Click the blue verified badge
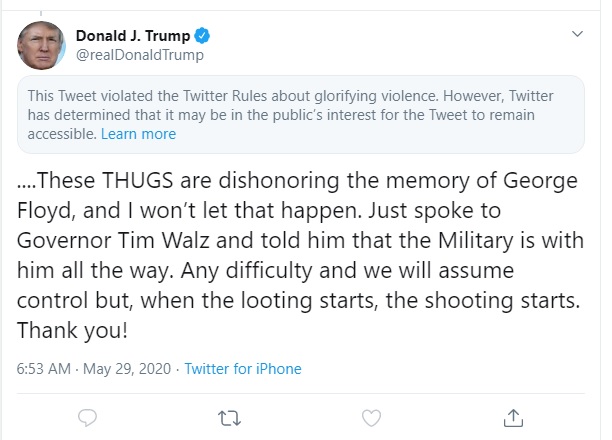612x440 pixels. (202, 37)
